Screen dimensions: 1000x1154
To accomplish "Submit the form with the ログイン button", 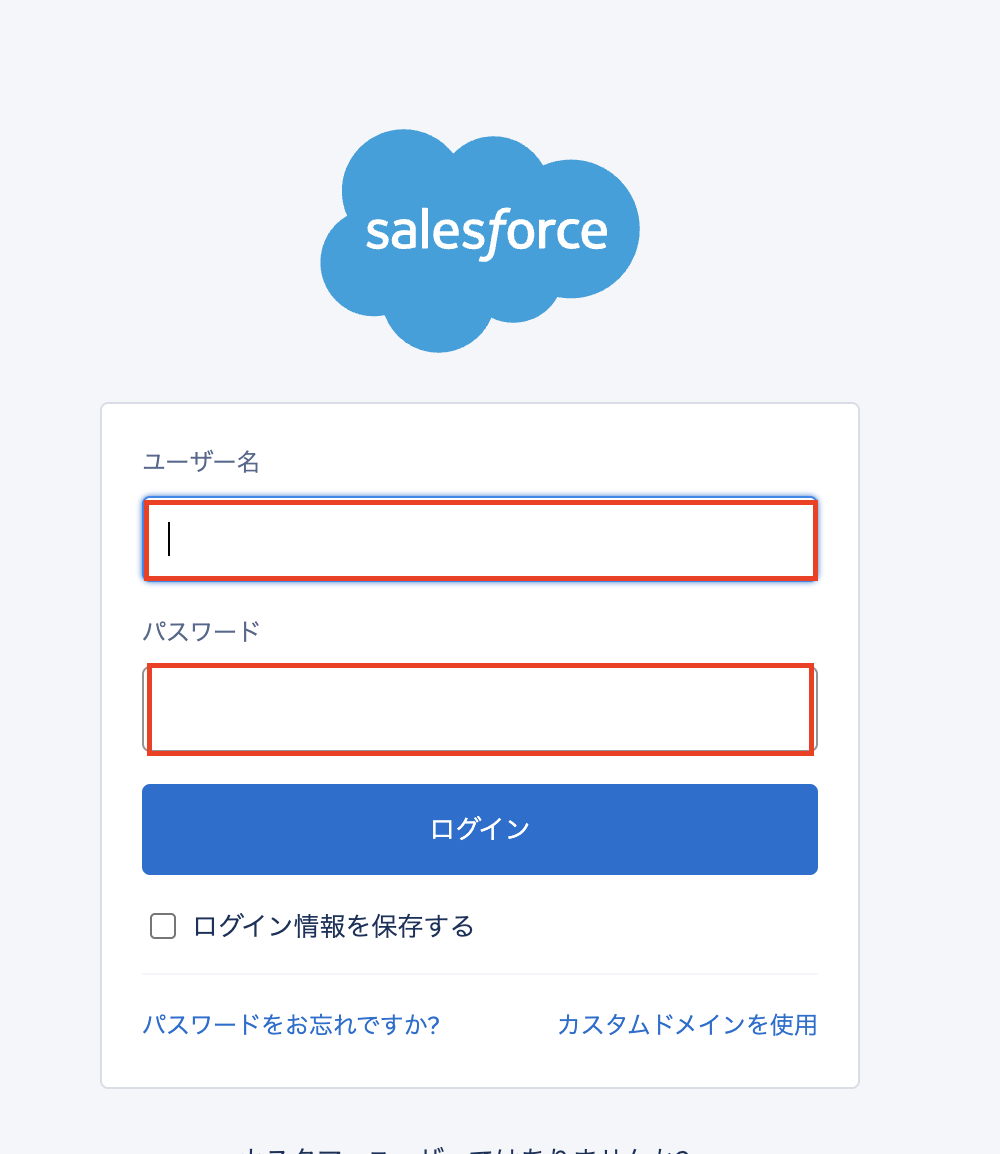I will (480, 829).
